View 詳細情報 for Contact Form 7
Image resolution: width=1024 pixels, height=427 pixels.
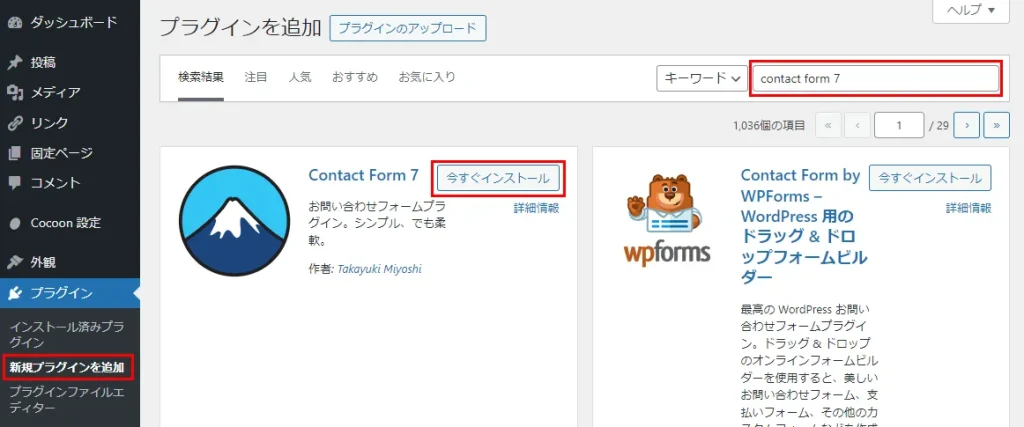point(536,208)
